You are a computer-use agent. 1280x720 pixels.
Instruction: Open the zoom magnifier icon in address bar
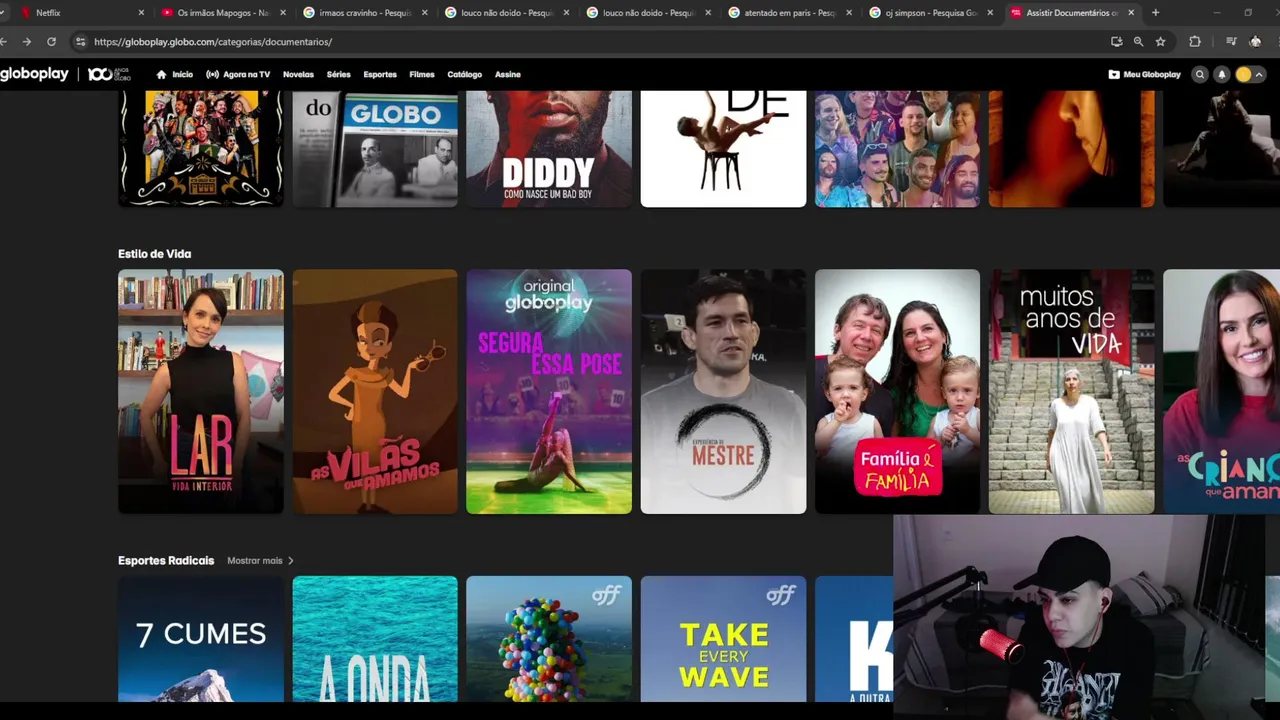click(1138, 41)
